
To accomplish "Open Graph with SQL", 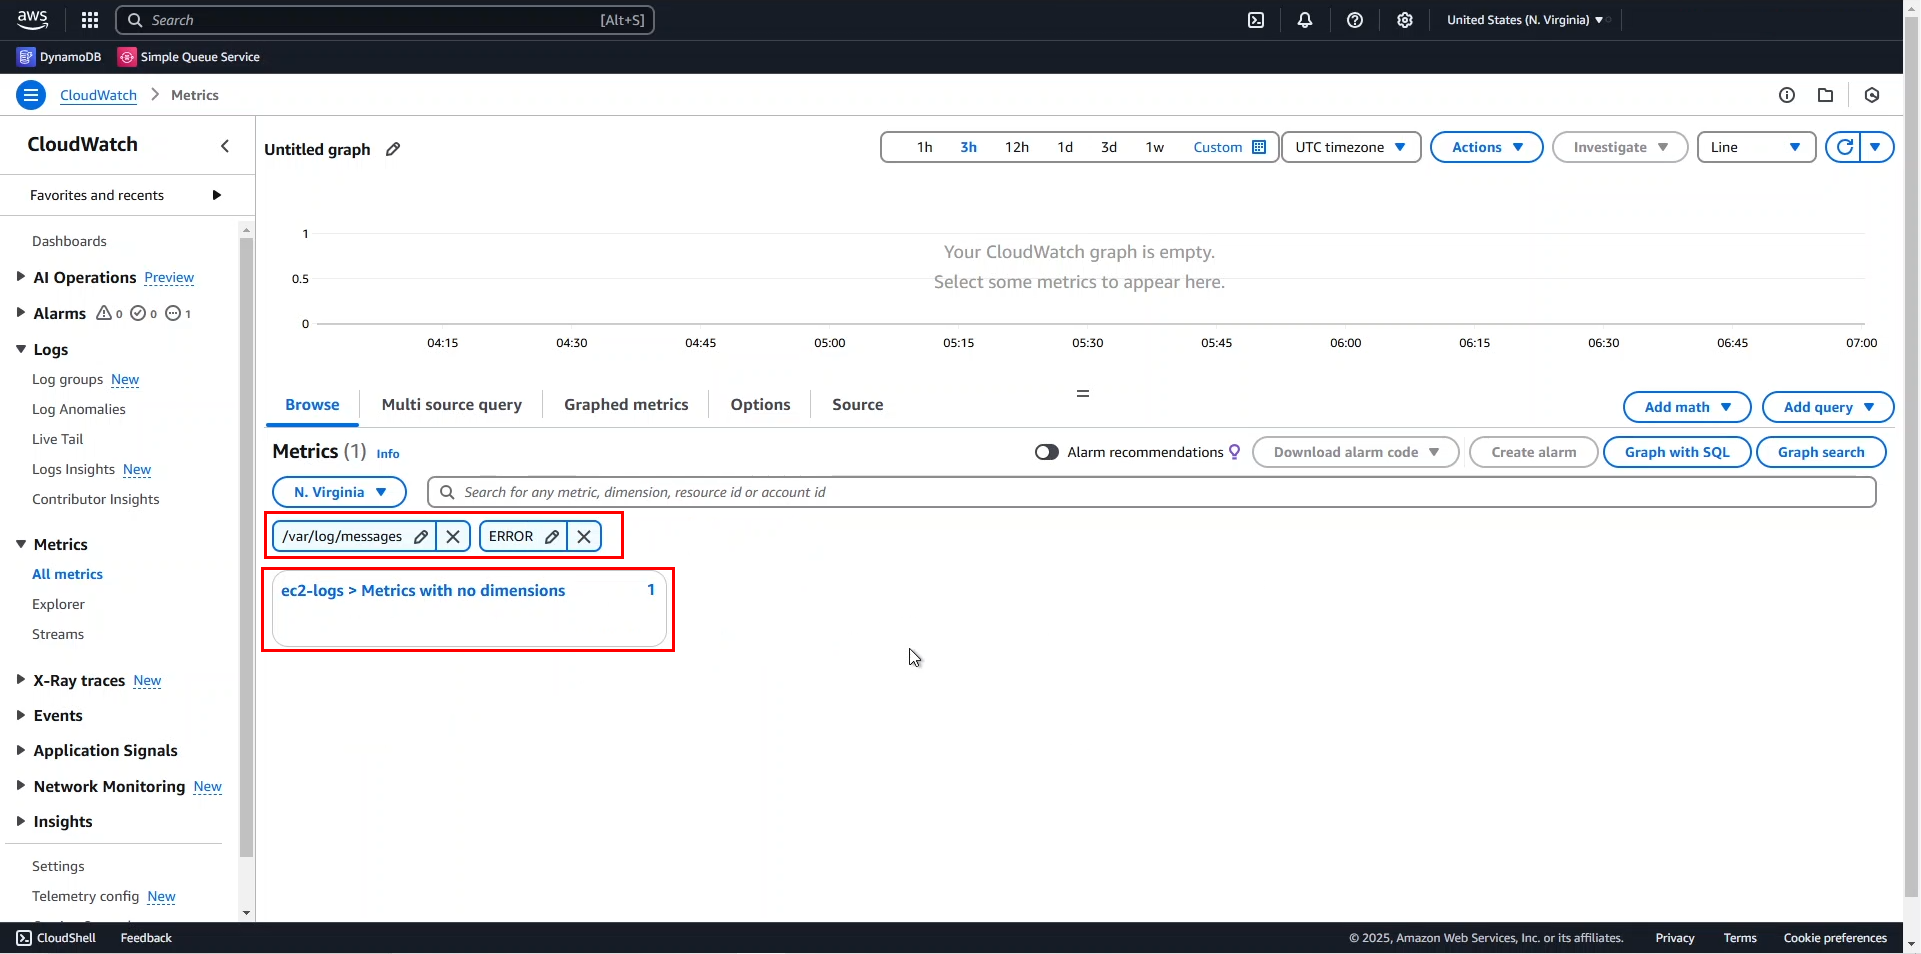I will (1676, 452).
